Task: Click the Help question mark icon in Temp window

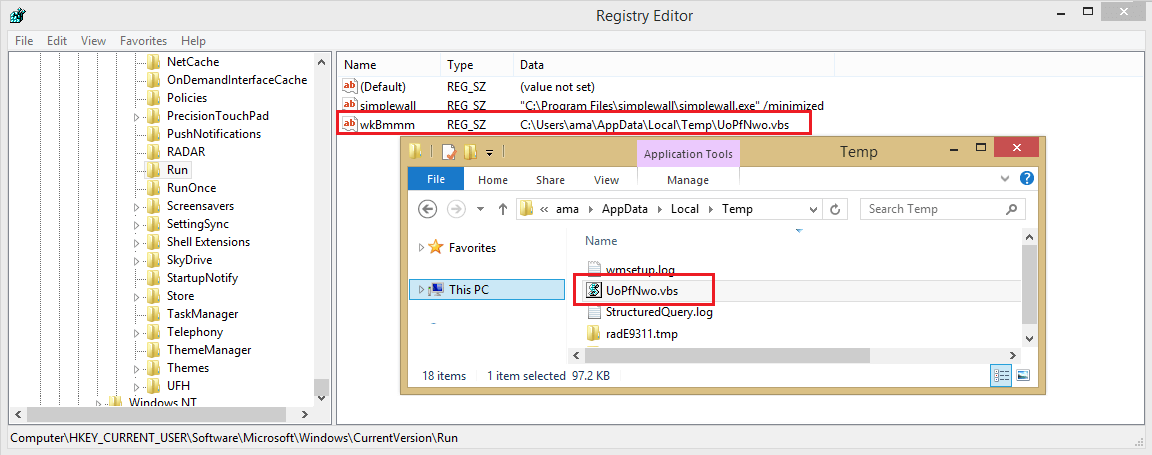Action: 1027,178
